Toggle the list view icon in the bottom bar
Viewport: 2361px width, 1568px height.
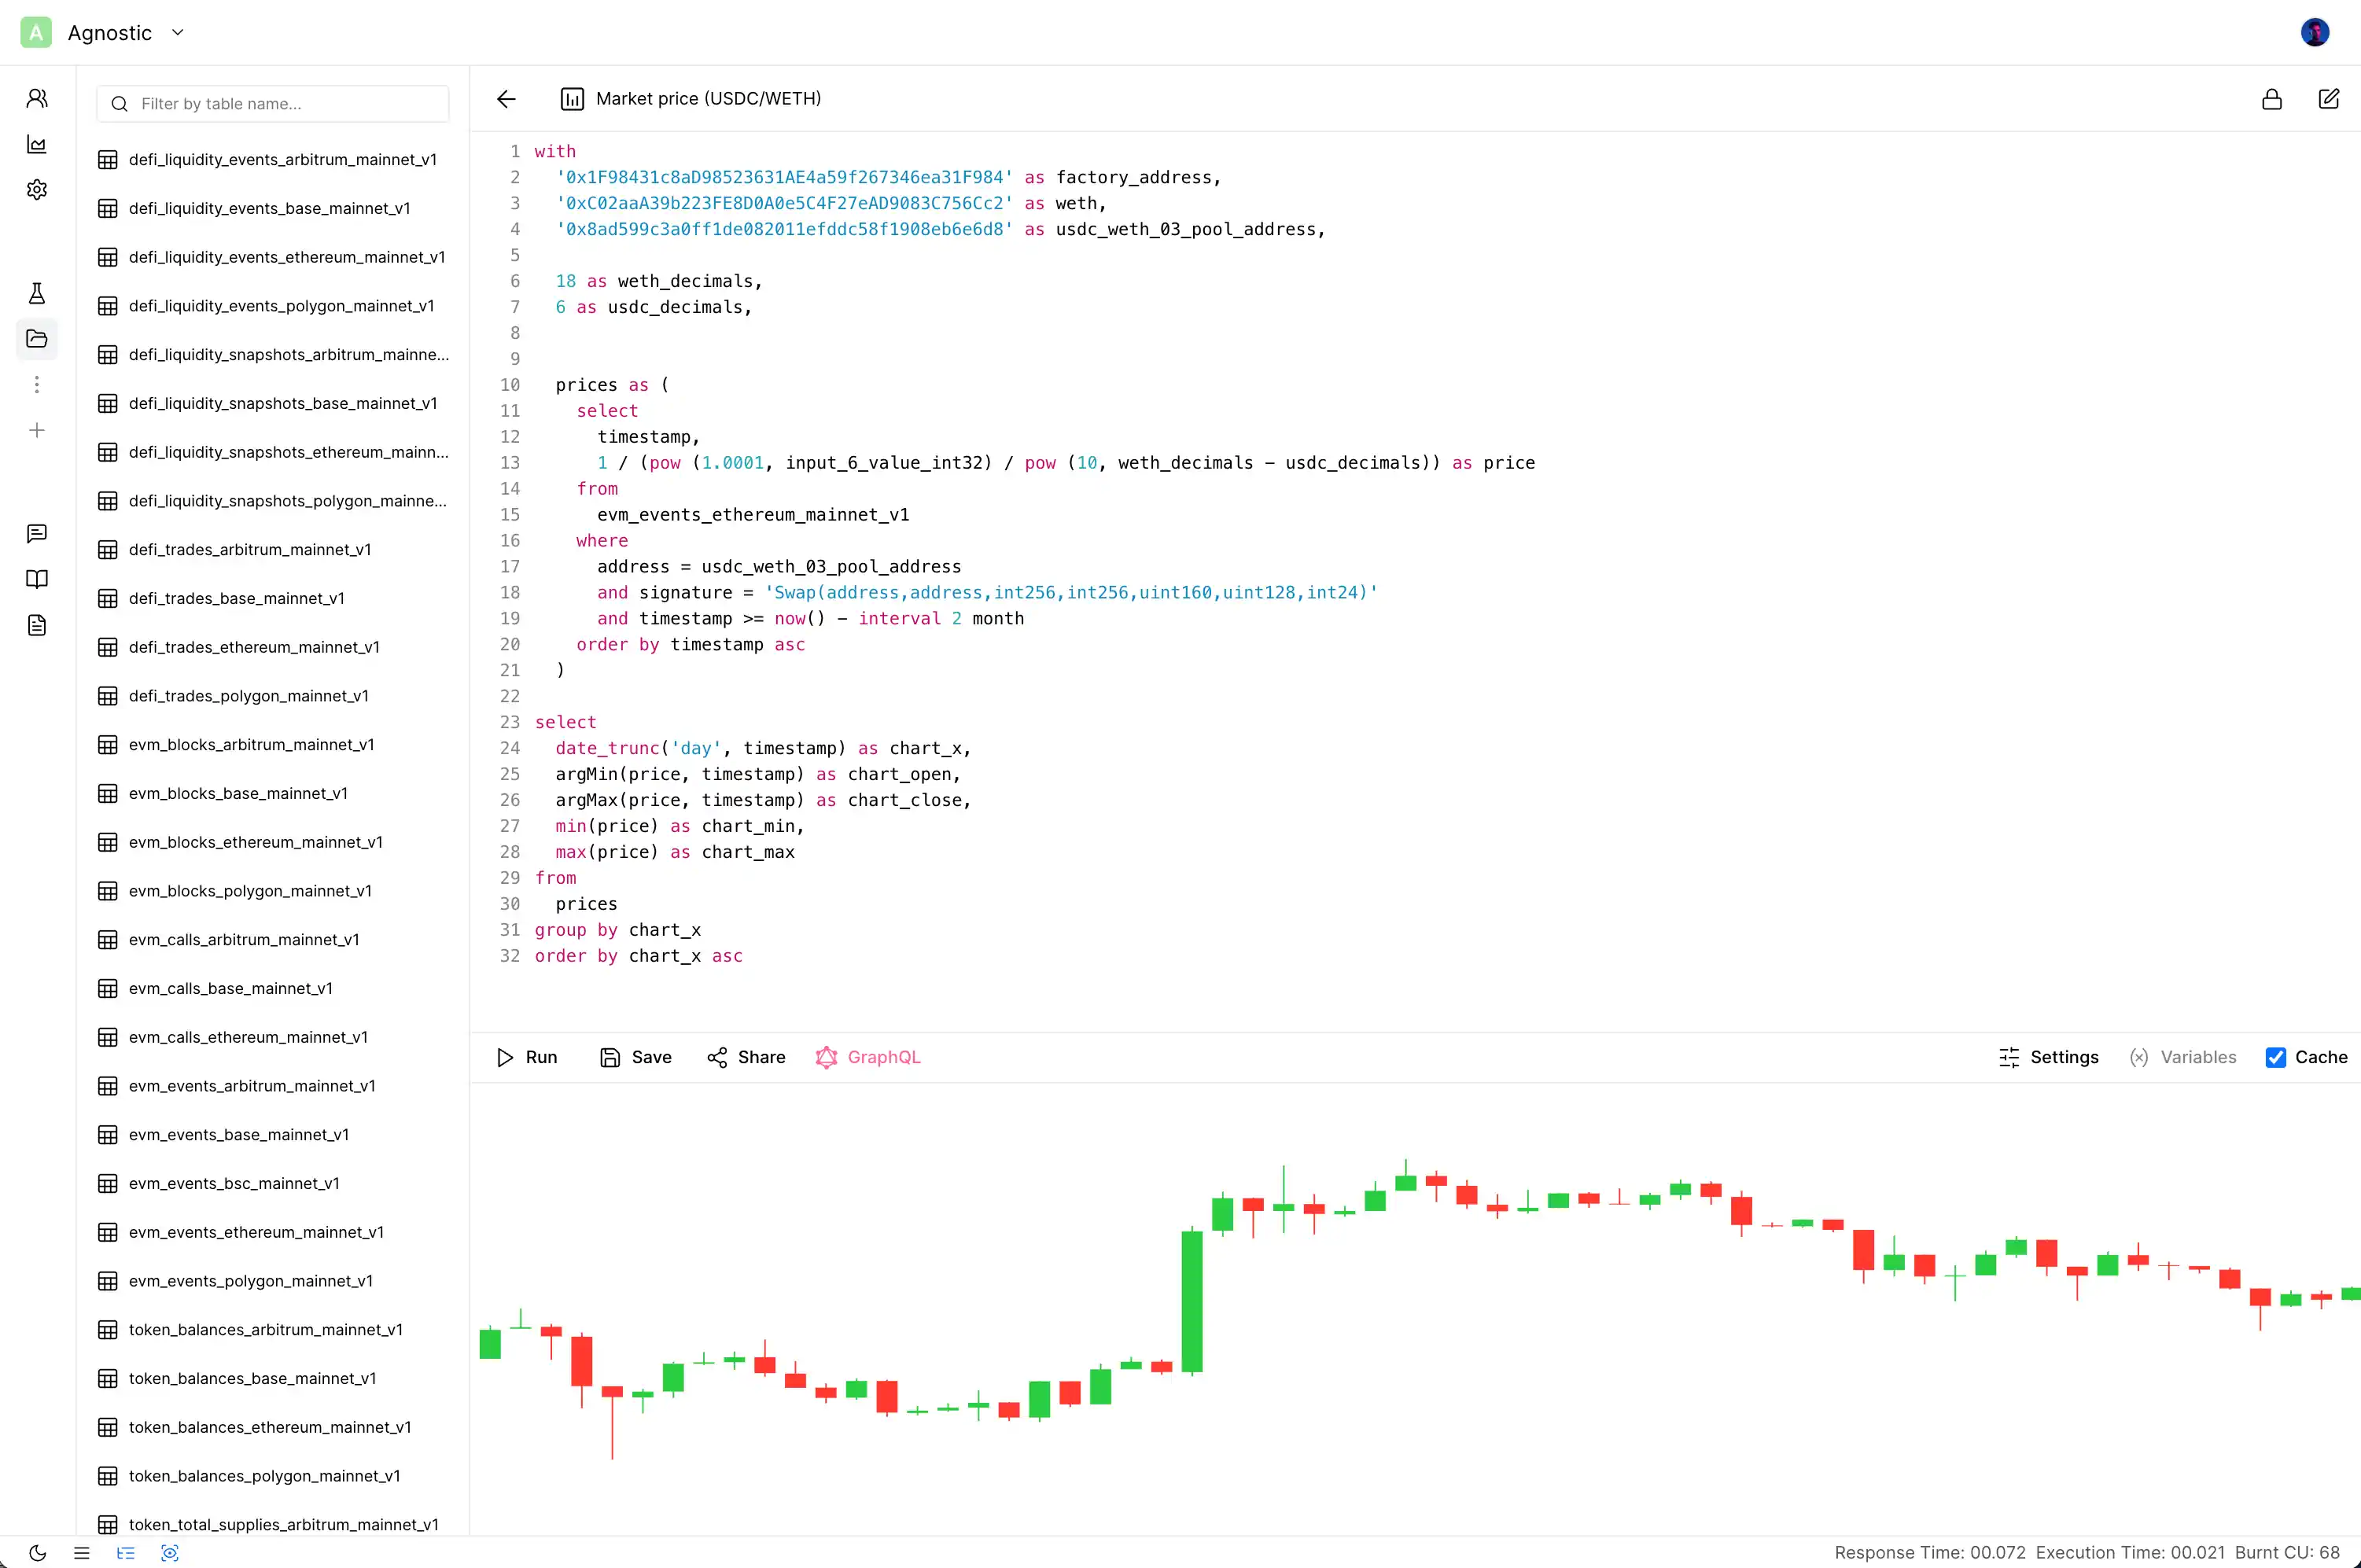82,1553
